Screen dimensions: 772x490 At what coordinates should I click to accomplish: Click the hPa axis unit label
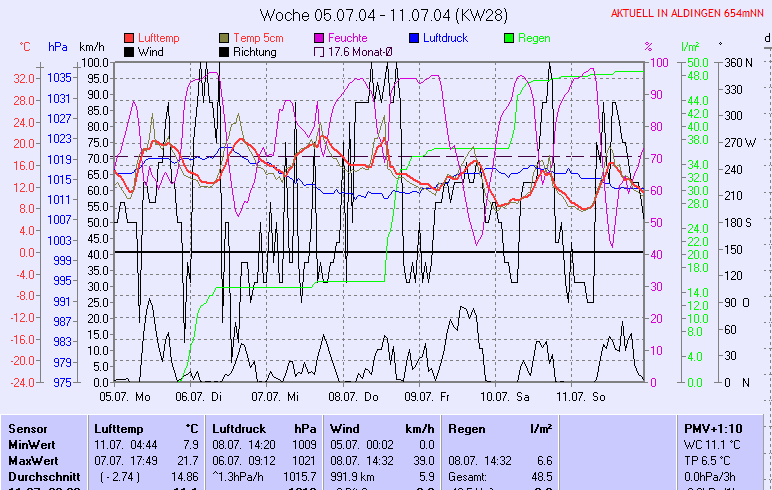pos(58,47)
